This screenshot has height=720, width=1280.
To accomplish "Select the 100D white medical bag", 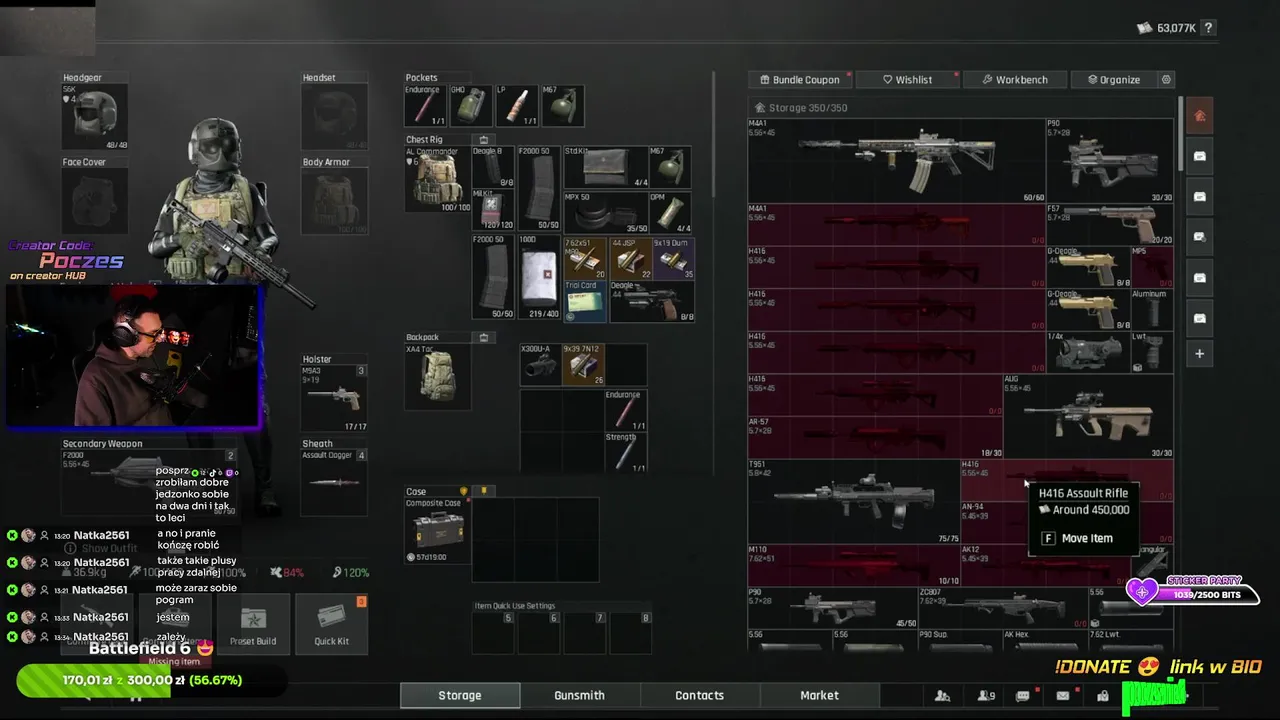I will click(538, 278).
